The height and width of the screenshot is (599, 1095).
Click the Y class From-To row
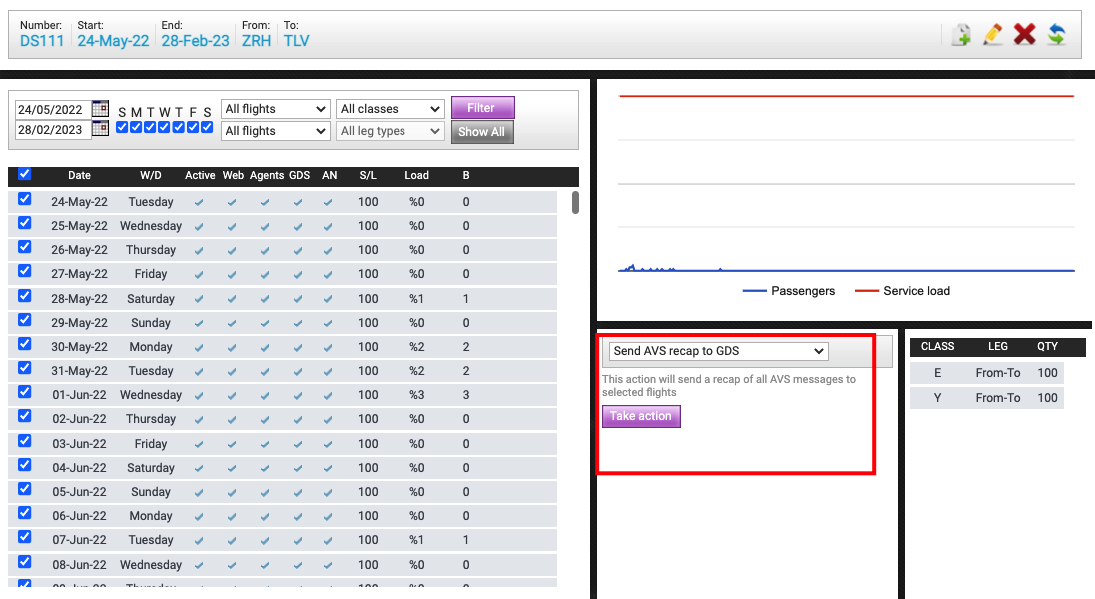point(987,398)
